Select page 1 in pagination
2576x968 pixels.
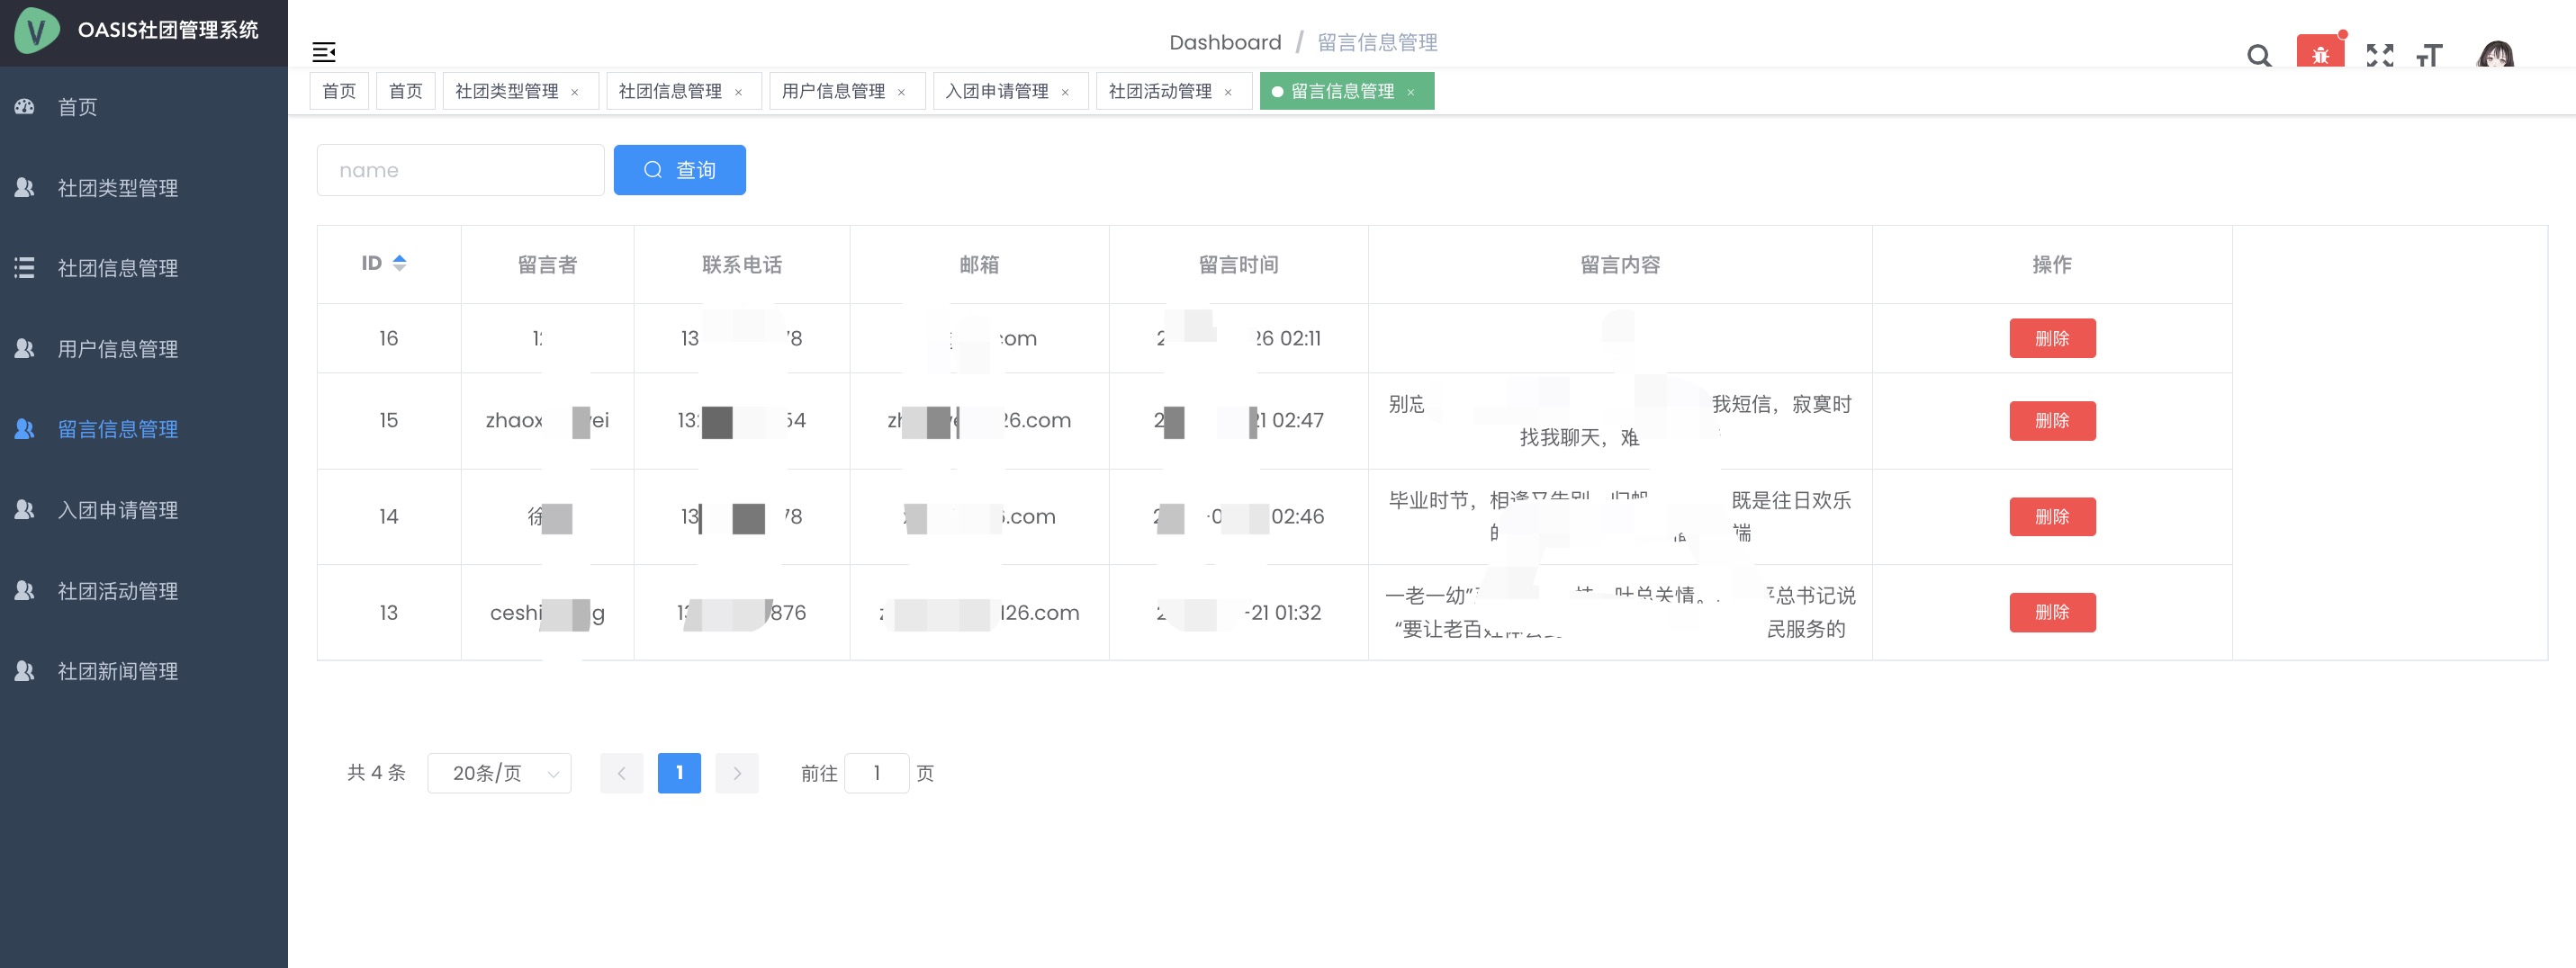679,773
